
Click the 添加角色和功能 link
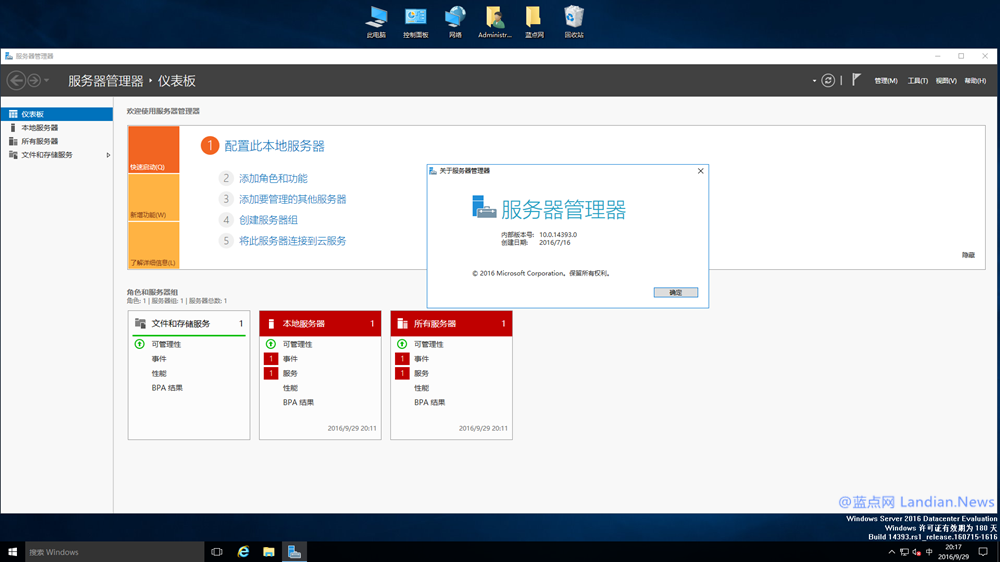click(x=273, y=179)
